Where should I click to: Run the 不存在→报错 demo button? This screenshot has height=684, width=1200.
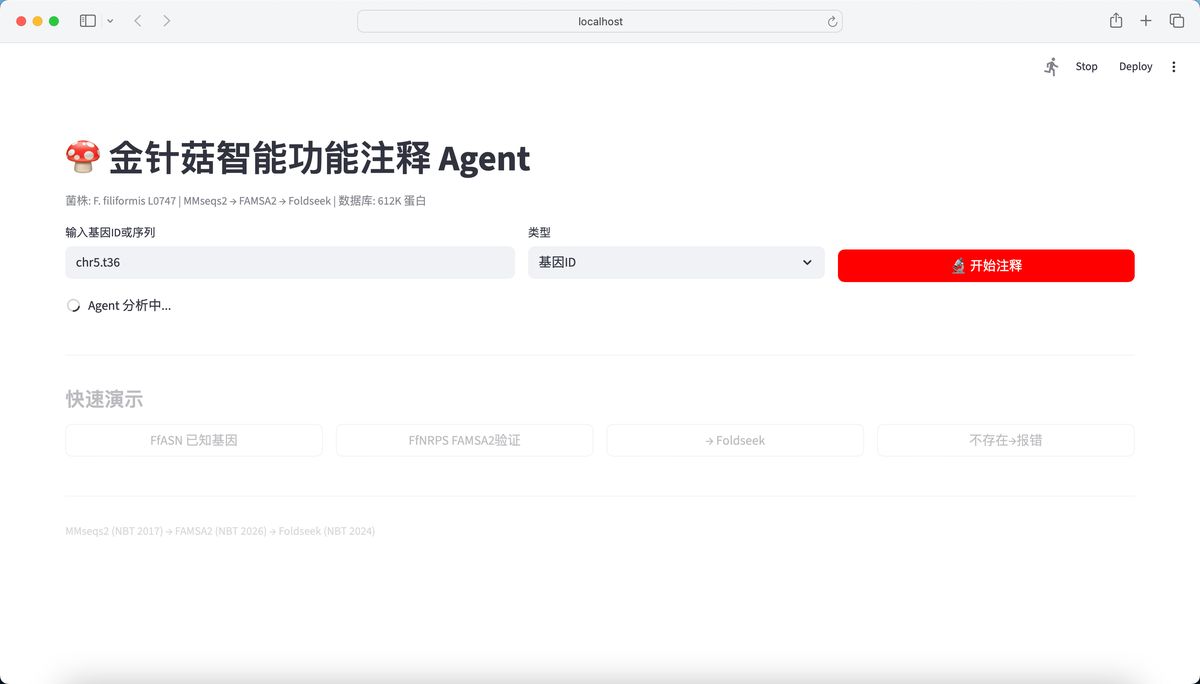click(x=1006, y=440)
